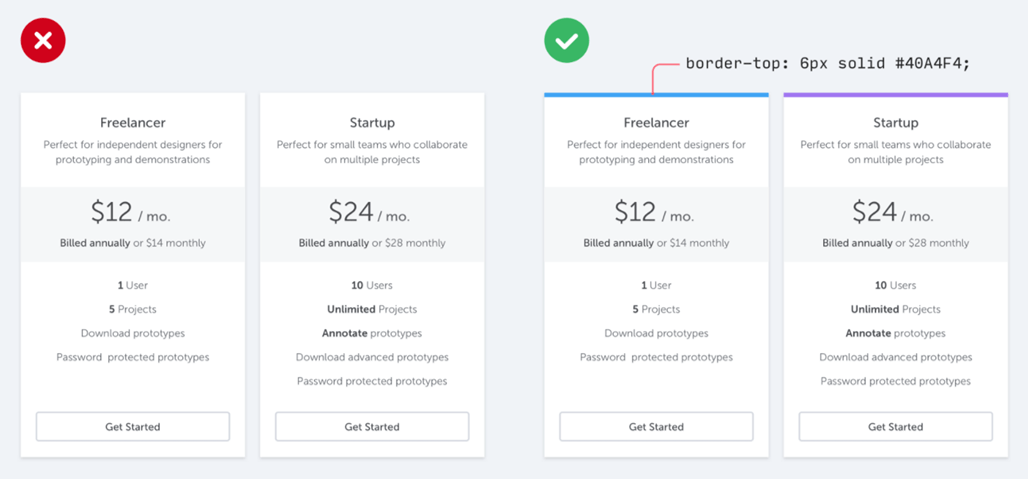Click 'Billed annually' text under blue-bordered $12 price
This screenshot has width=1028, height=479.
point(618,243)
